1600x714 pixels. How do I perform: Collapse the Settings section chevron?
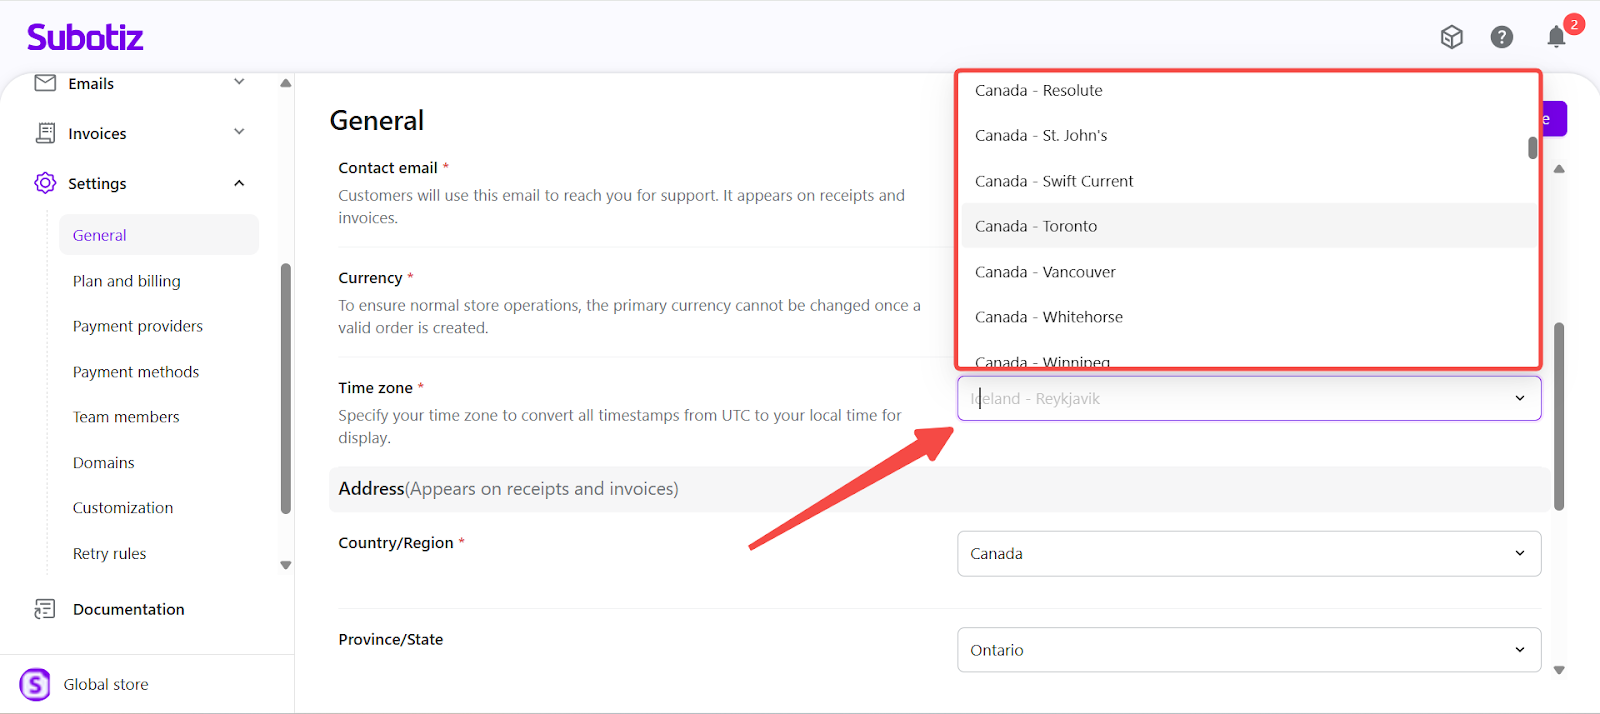coord(239,183)
